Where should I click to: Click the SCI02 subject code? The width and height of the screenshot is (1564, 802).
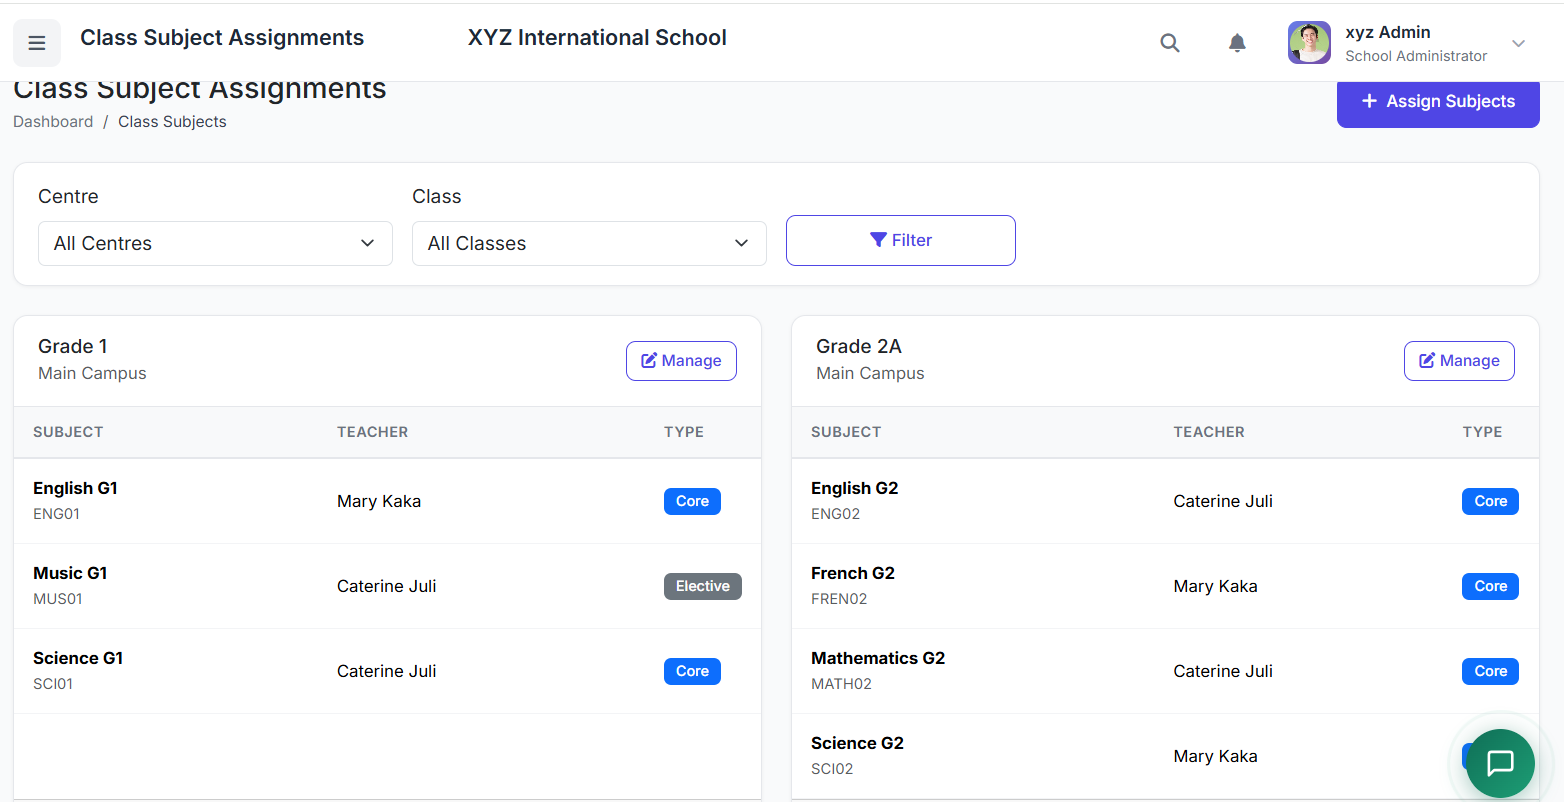tap(832, 769)
